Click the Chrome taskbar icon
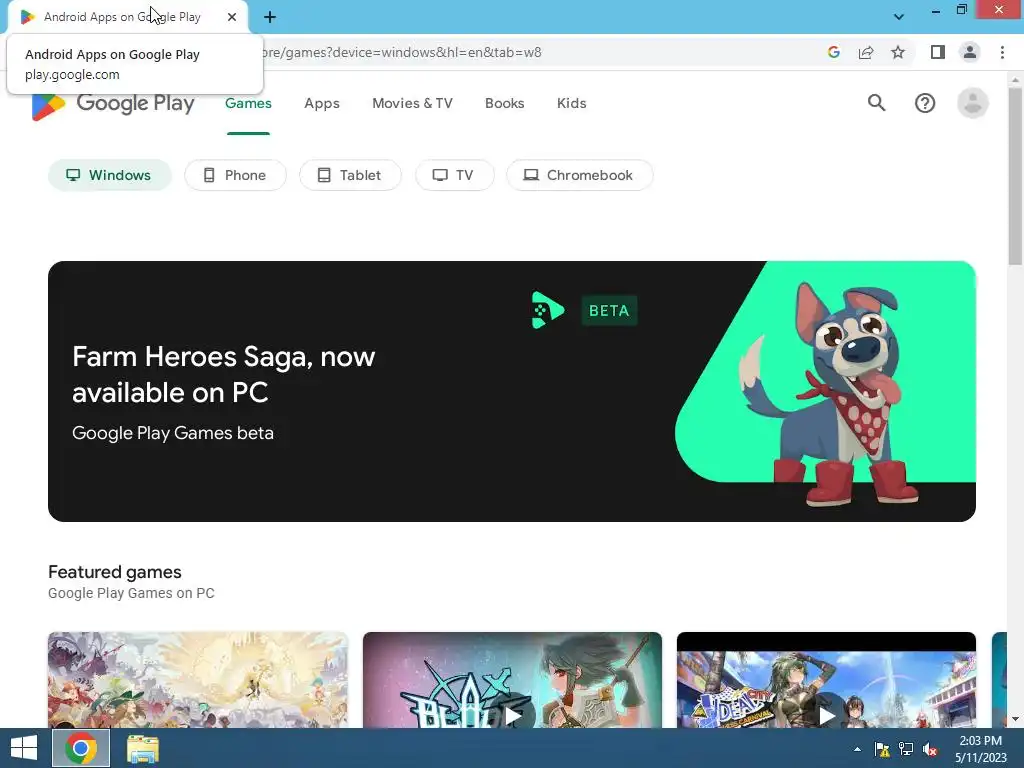This screenshot has height=768, width=1024. (x=81, y=748)
